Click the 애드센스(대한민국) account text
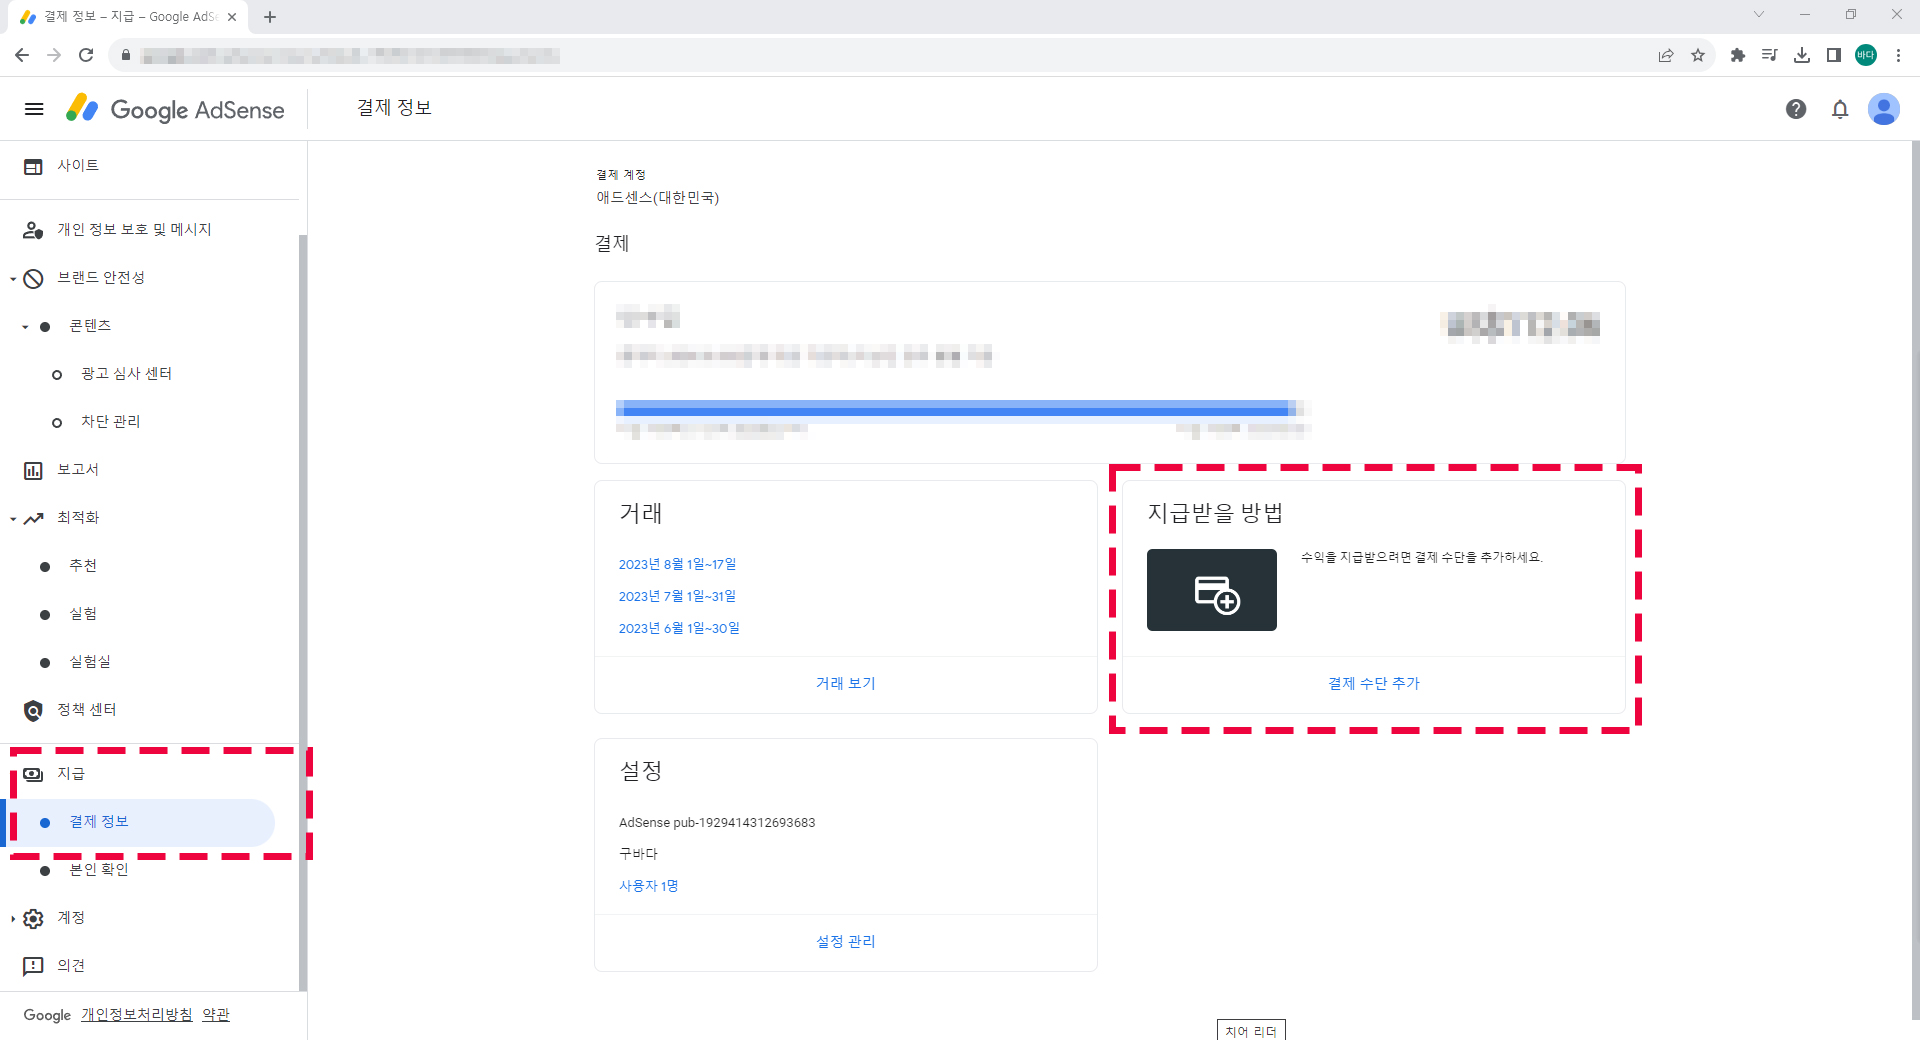 [x=658, y=198]
